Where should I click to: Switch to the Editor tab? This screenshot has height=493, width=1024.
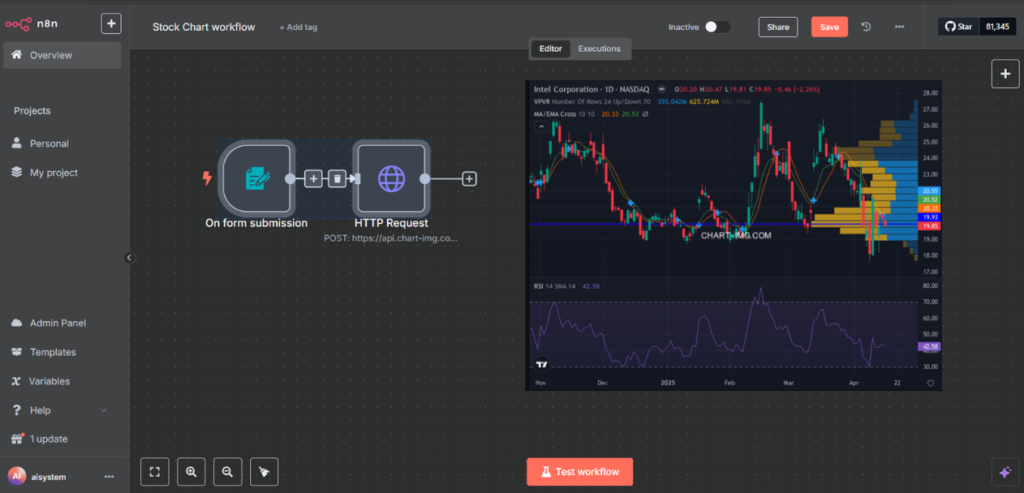coord(550,48)
